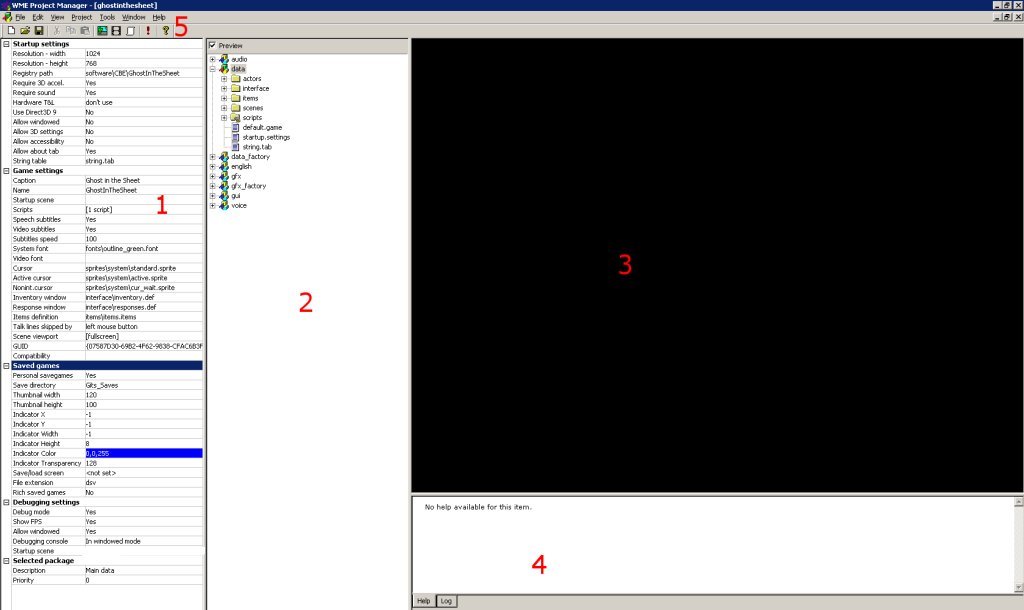Image resolution: width=1024 pixels, height=610 pixels.
Task: Expand the scenes folder
Action: (x=224, y=108)
